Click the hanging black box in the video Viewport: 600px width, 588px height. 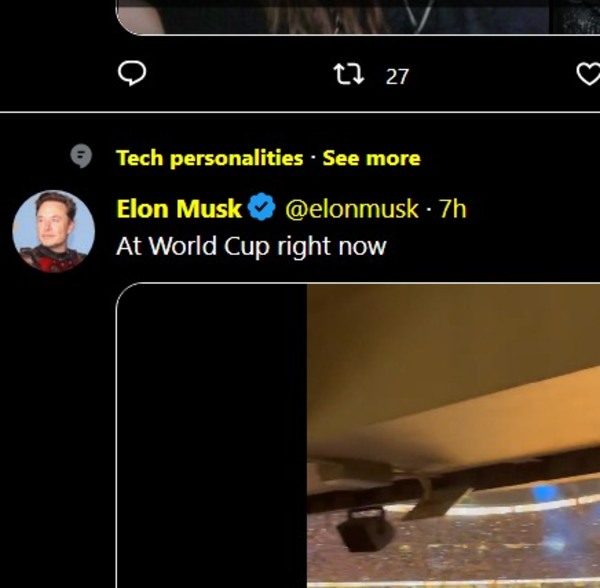coord(366,529)
